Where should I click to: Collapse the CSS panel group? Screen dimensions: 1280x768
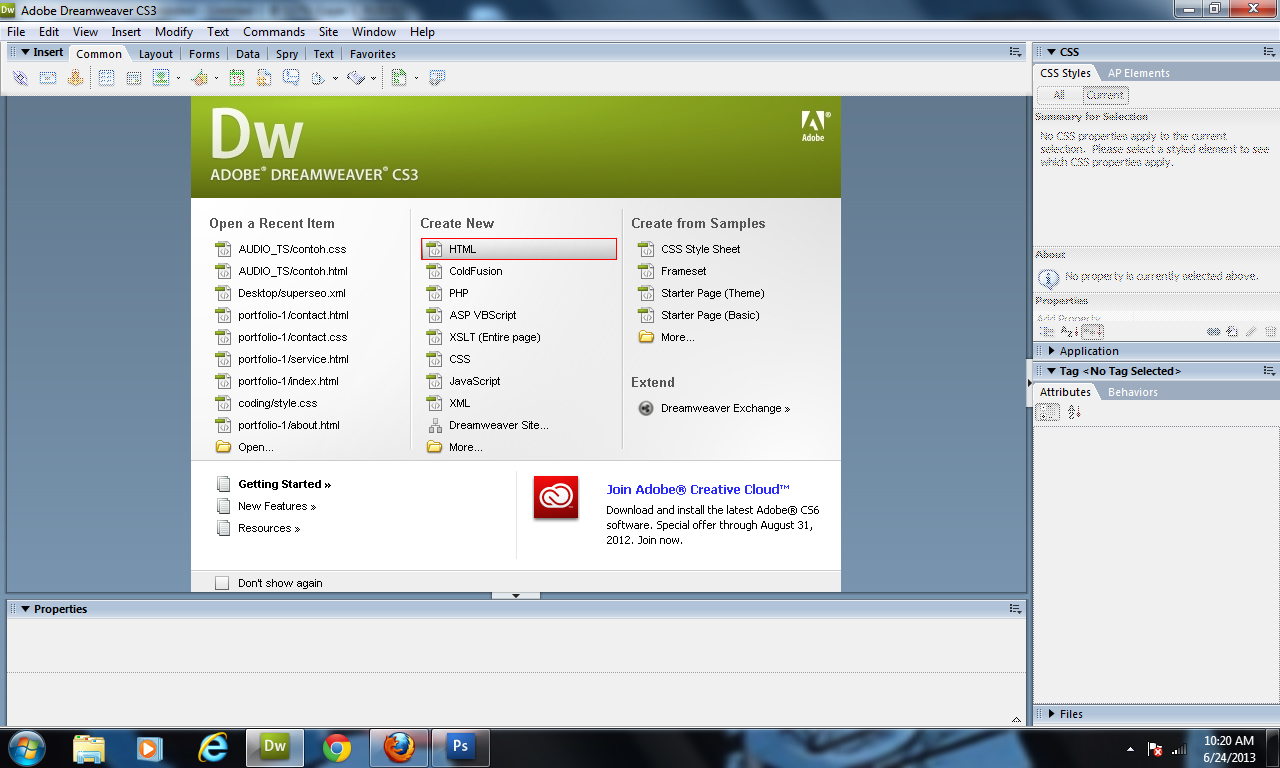[1051, 52]
